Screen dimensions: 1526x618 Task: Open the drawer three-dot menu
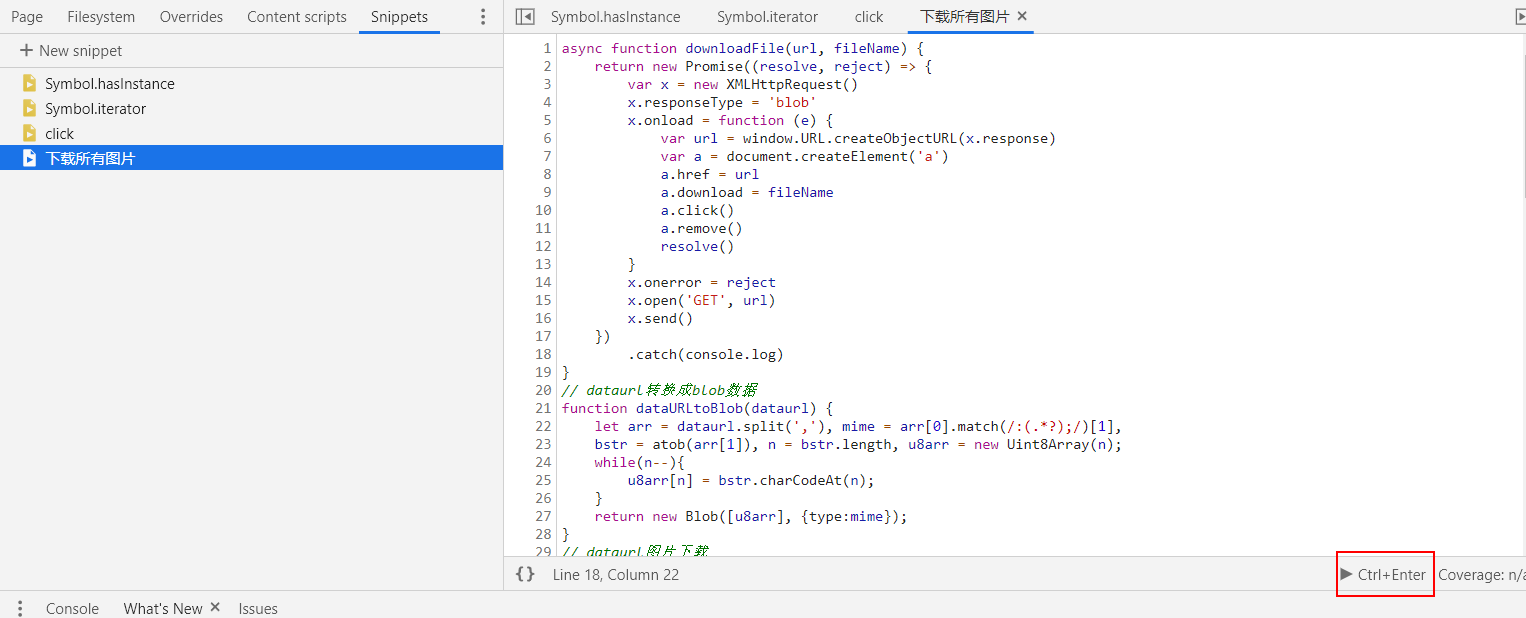[x=19, y=608]
